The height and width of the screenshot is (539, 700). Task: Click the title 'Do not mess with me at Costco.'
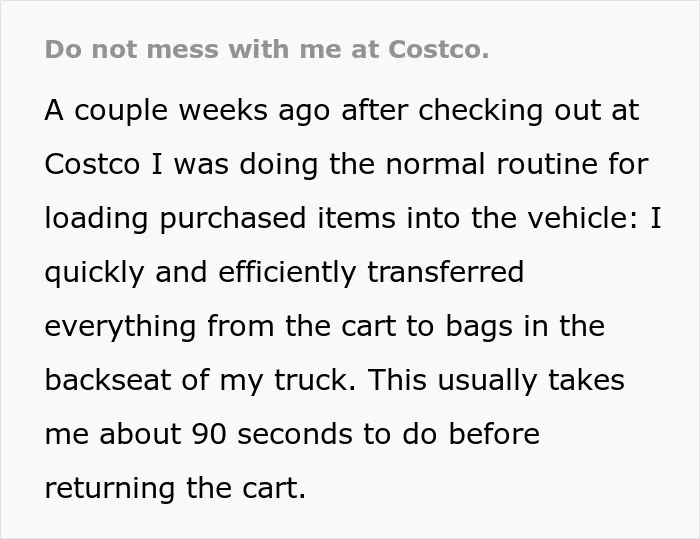(267, 49)
